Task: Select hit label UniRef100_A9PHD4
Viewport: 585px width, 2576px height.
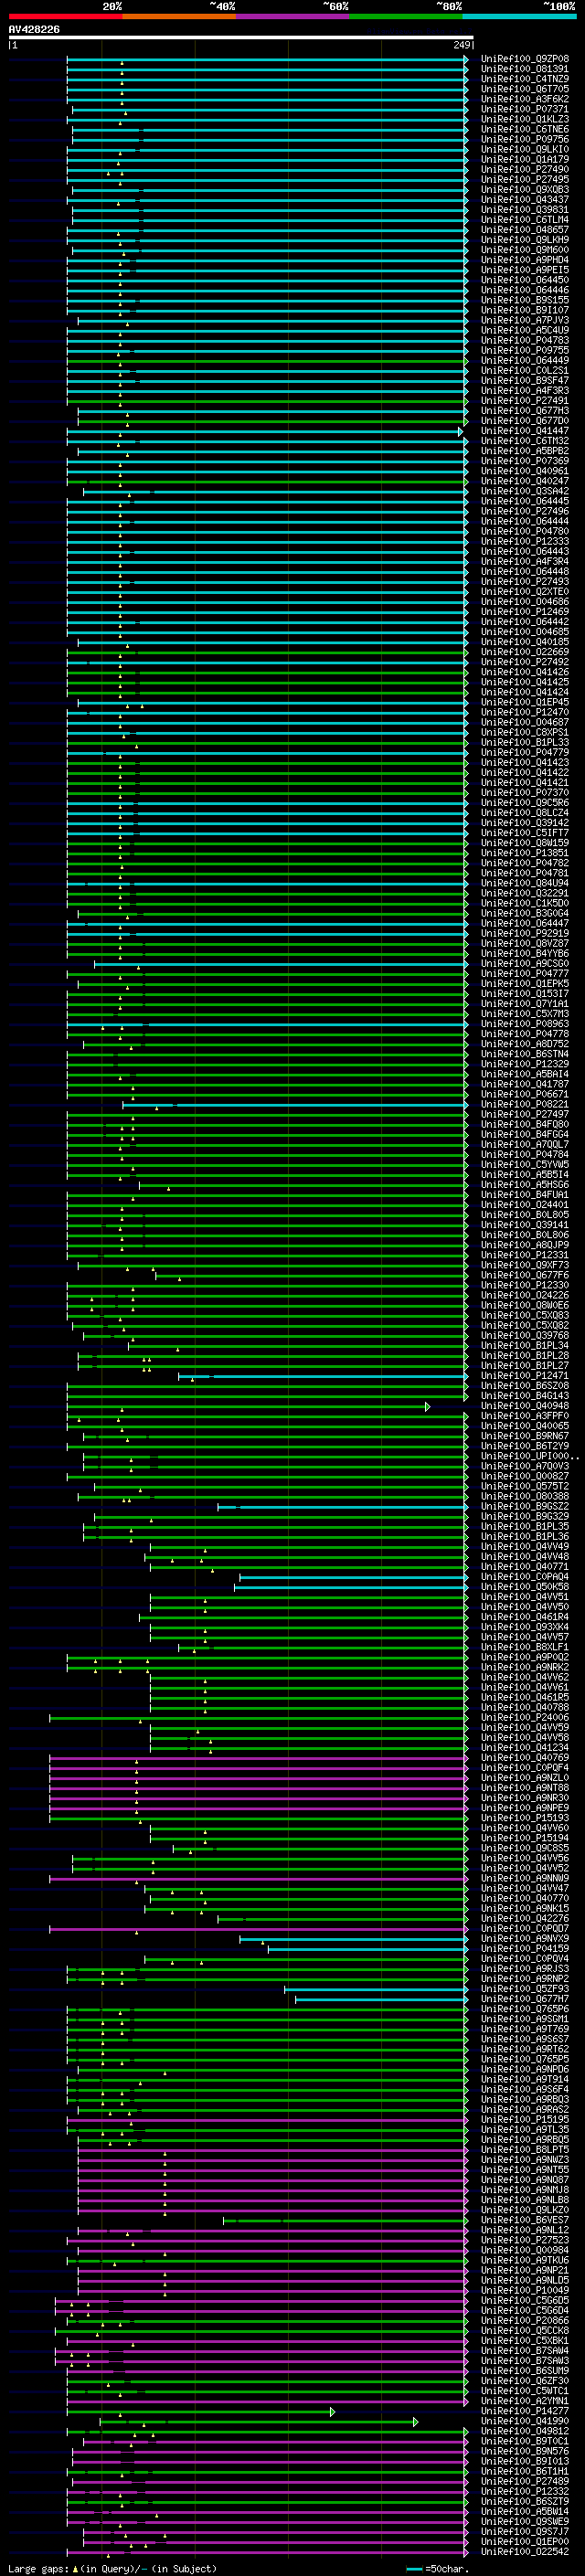Action: tap(525, 260)
